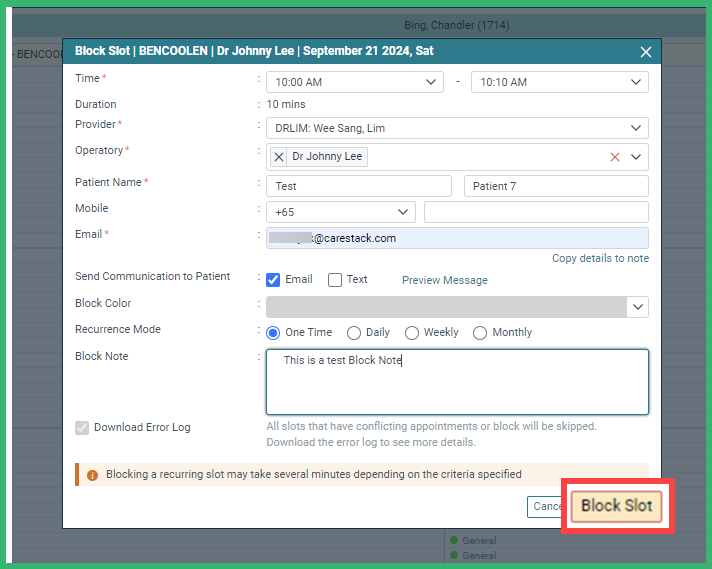712x569 pixels.
Task: Click the Duration value 10 mins
Action: tap(286, 104)
